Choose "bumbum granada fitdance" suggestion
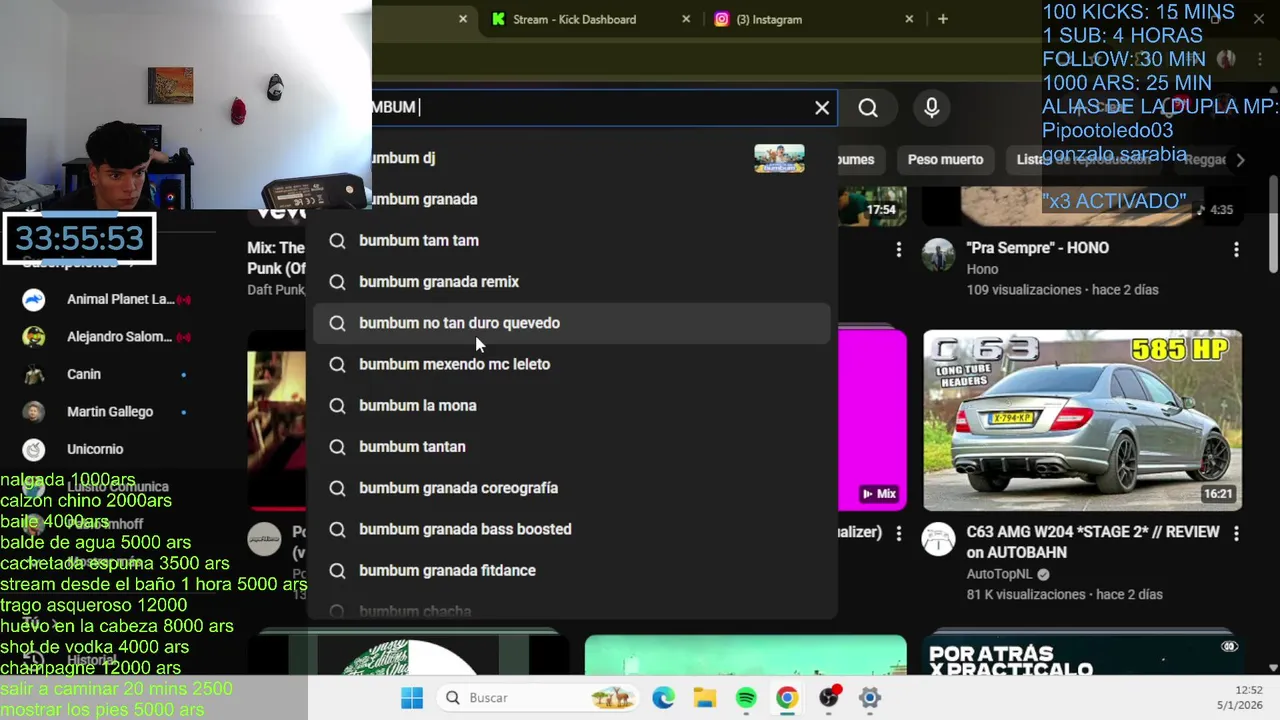This screenshot has height=720, width=1280. click(572, 570)
